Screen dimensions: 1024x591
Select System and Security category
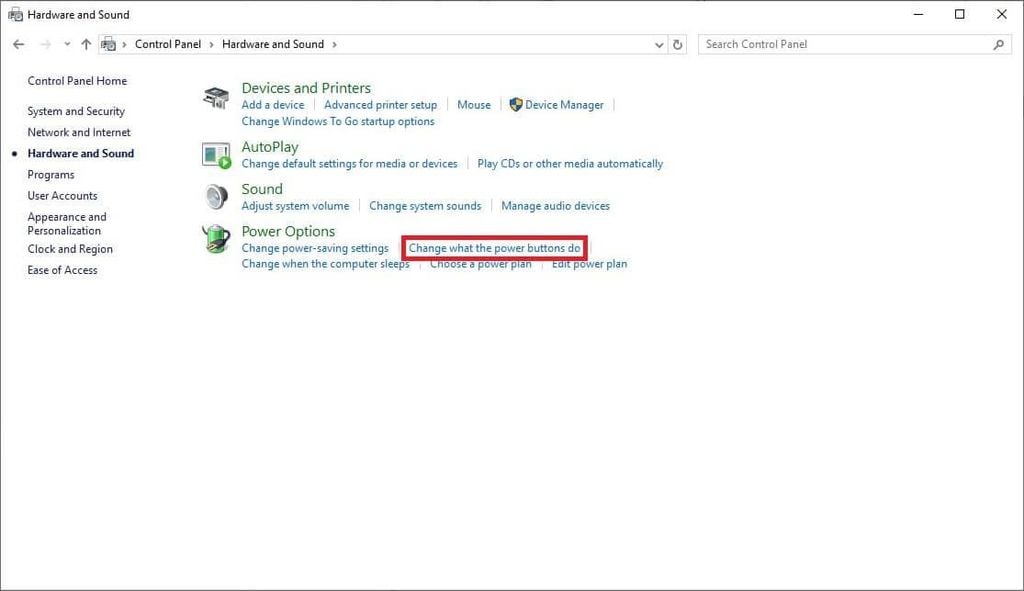pos(76,111)
